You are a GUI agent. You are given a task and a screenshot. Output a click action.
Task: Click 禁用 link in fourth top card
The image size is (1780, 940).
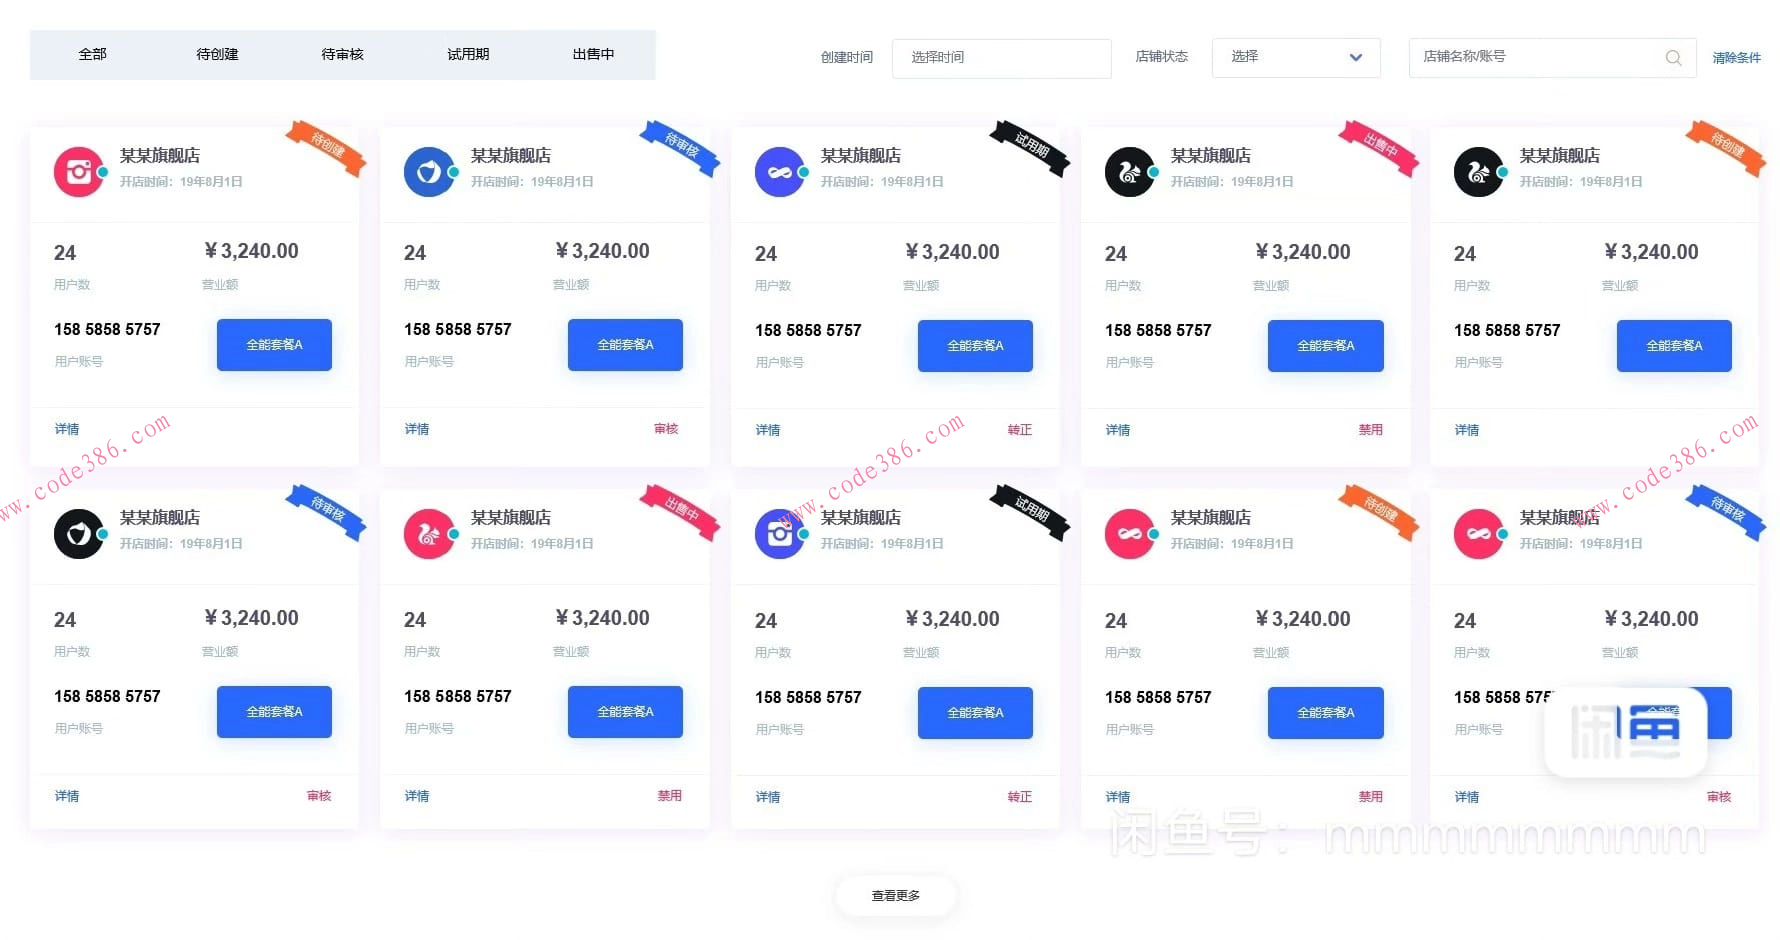[x=1370, y=430]
